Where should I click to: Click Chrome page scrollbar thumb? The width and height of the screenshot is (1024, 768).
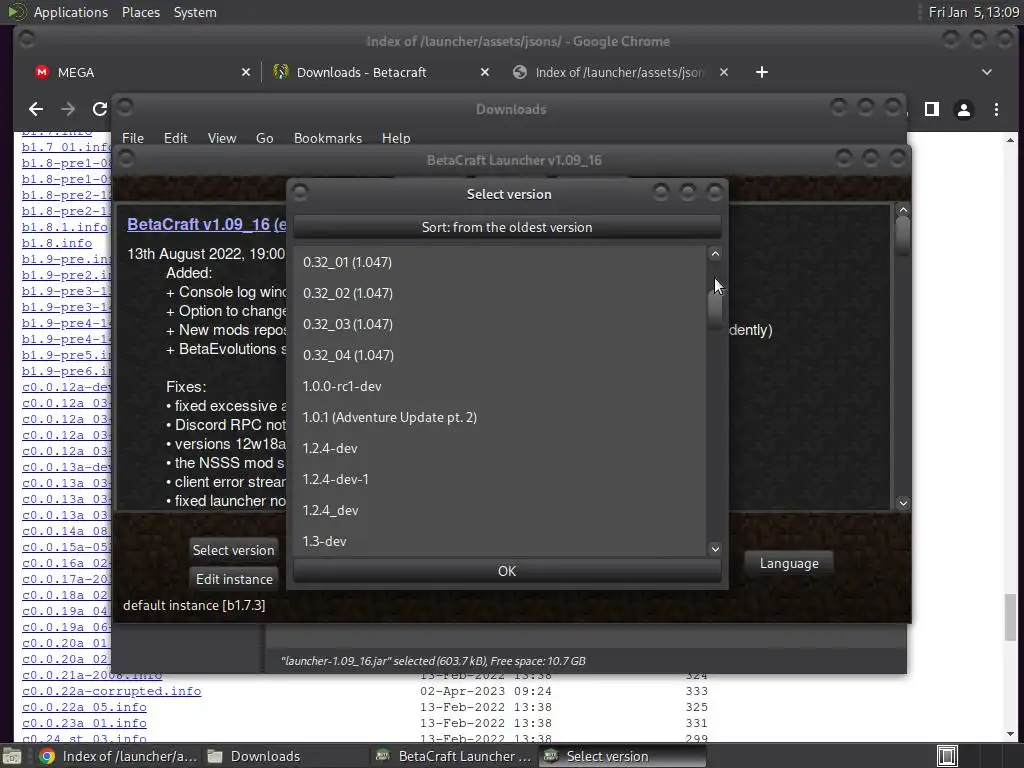[x=1010, y=618]
